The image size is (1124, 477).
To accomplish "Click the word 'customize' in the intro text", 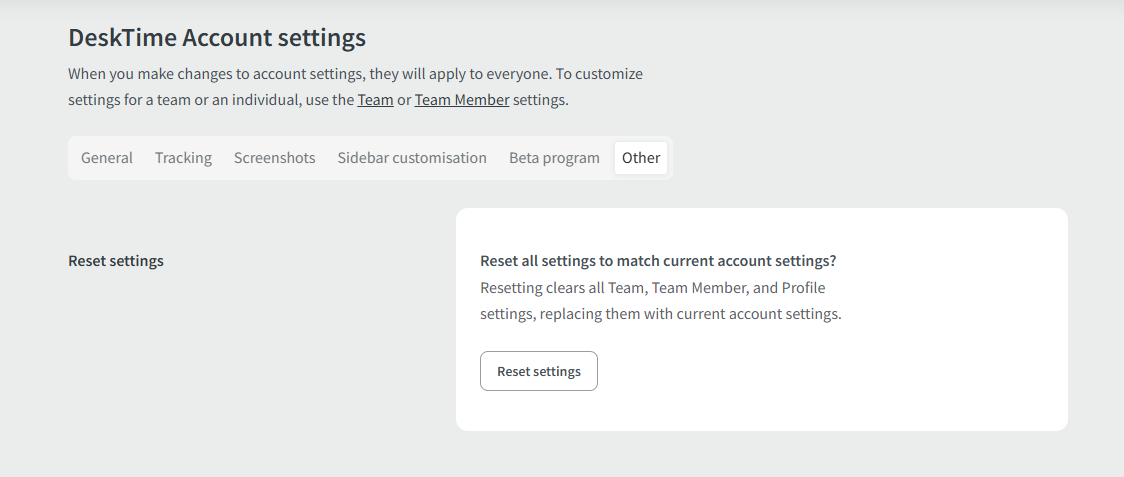I will (x=610, y=74).
